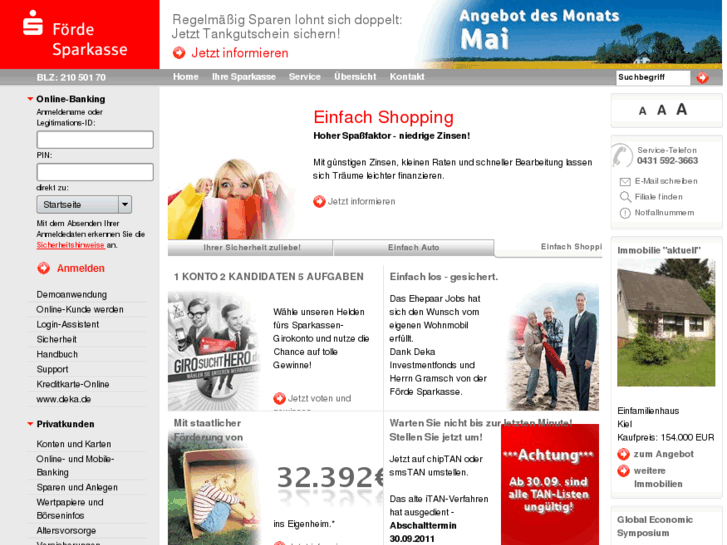This screenshot has width=727, height=545.
Task: Click 'E-Mail schreiben' link
Action: [x=666, y=181]
